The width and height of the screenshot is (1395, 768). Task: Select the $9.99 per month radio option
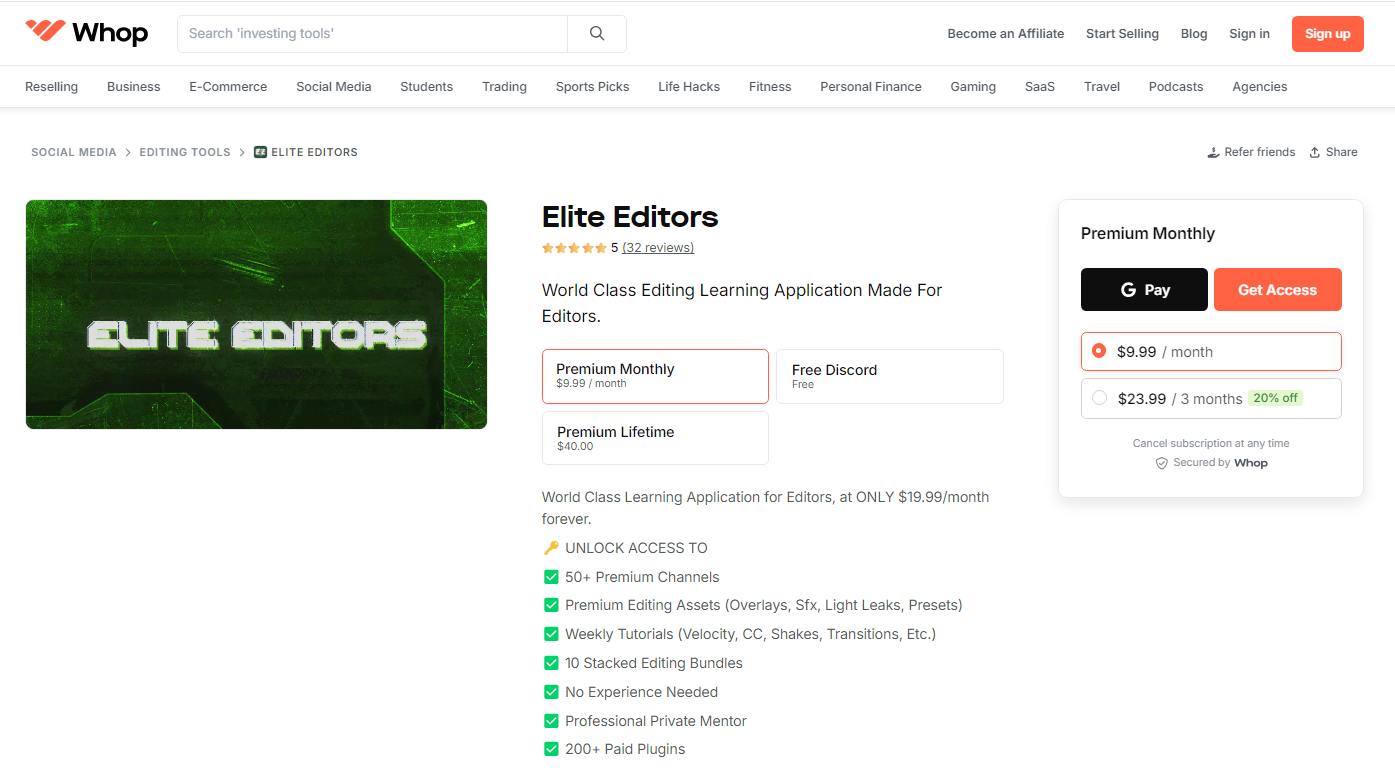click(1100, 351)
